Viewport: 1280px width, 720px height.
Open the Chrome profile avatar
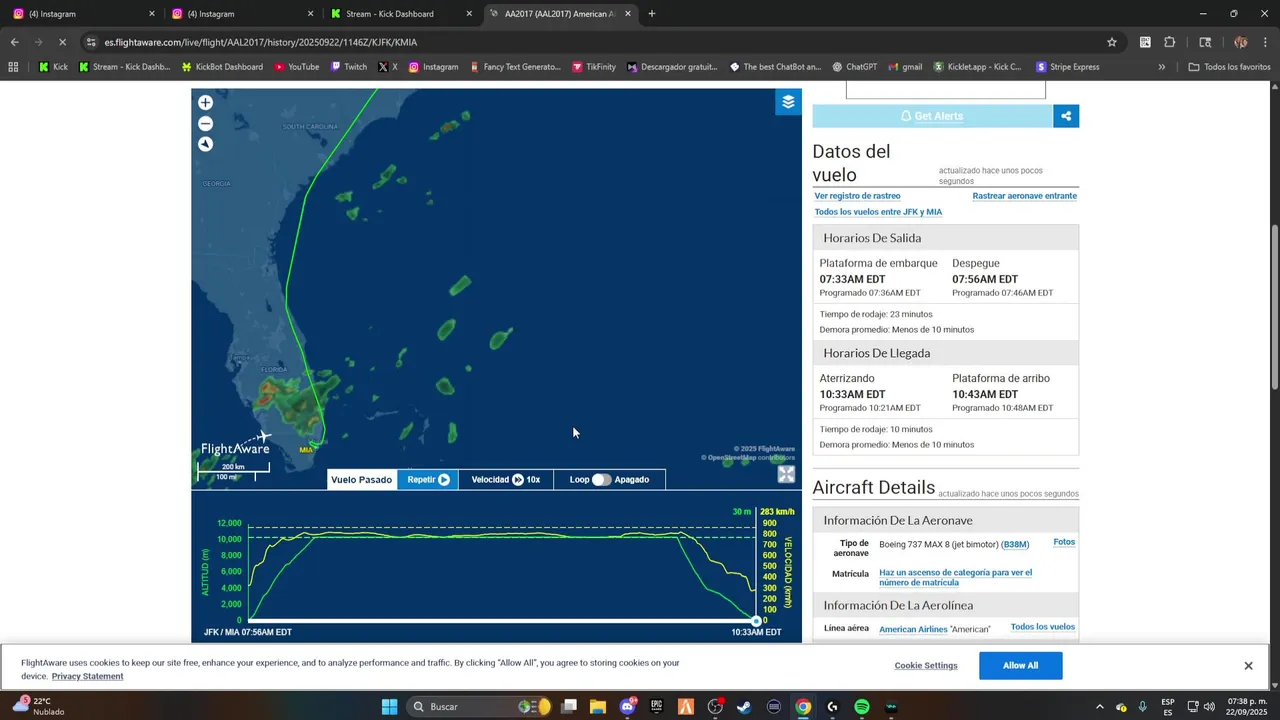pos(1240,42)
